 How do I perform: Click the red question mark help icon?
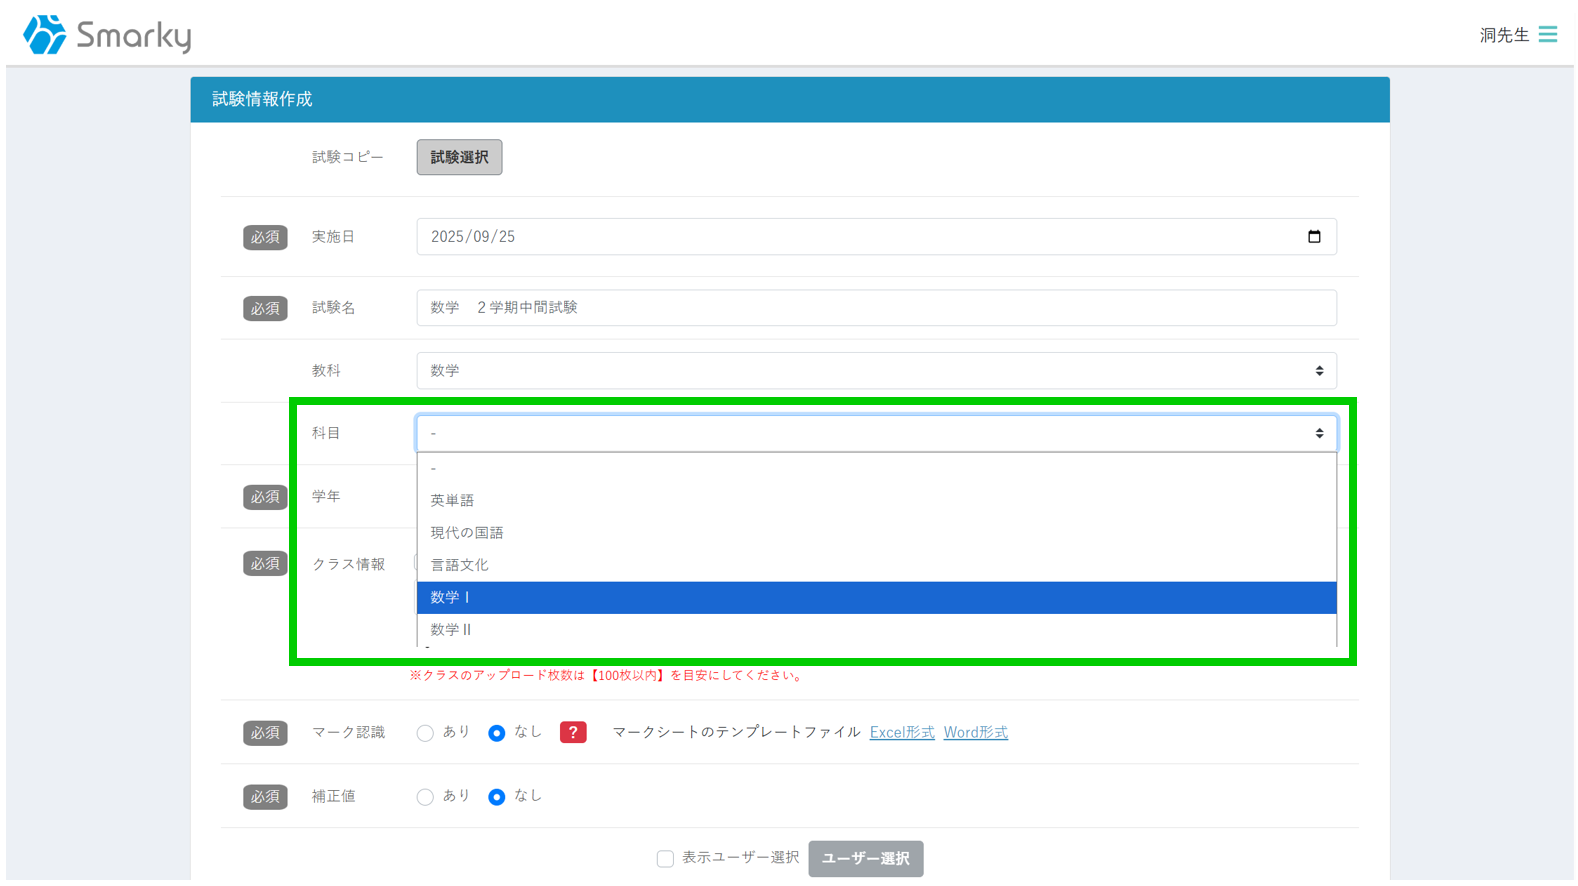click(573, 733)
